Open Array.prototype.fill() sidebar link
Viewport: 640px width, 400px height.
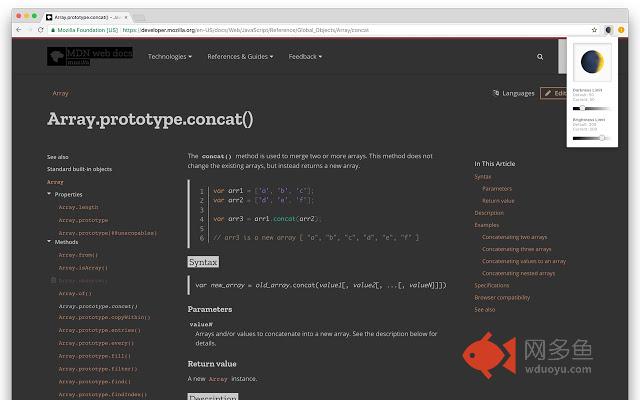95,356
